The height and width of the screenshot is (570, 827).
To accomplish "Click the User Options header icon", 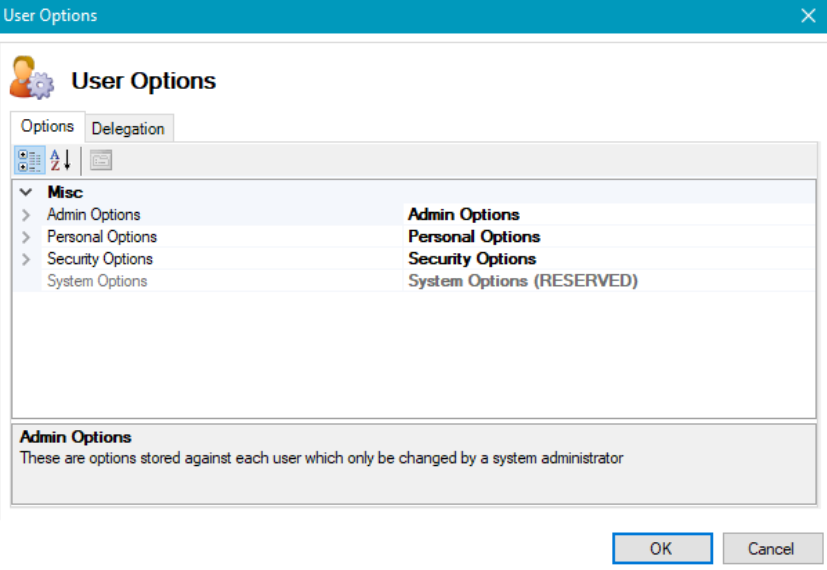I will [x=32, y=80].
